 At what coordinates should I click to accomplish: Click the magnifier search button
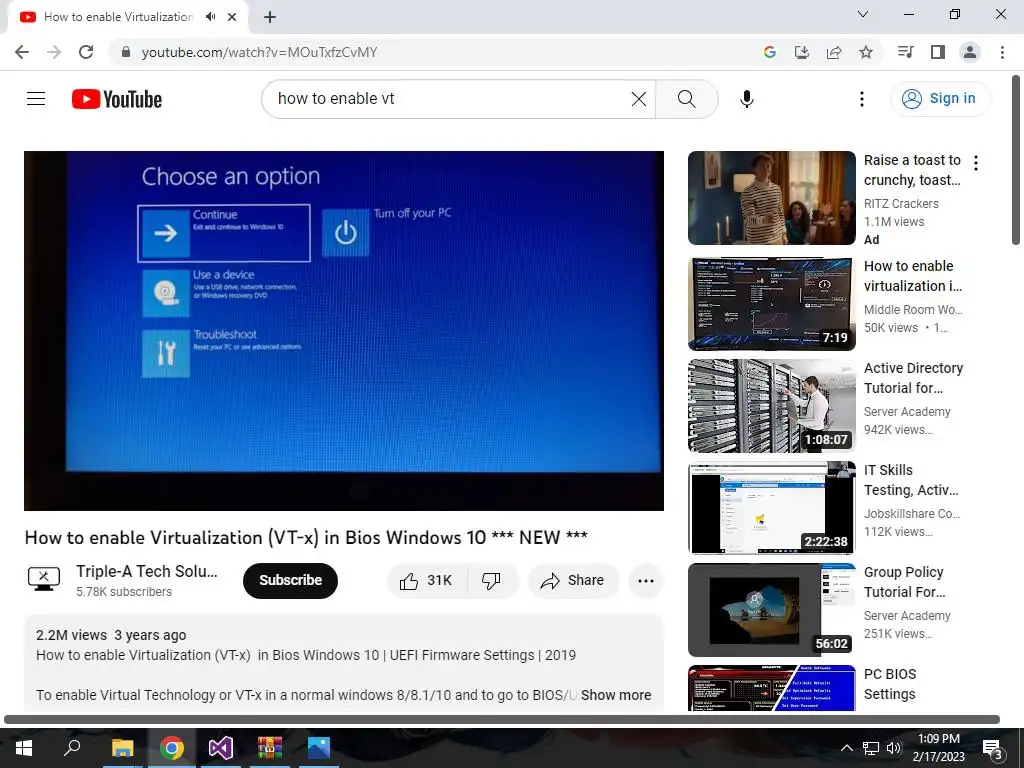(686, 99)
